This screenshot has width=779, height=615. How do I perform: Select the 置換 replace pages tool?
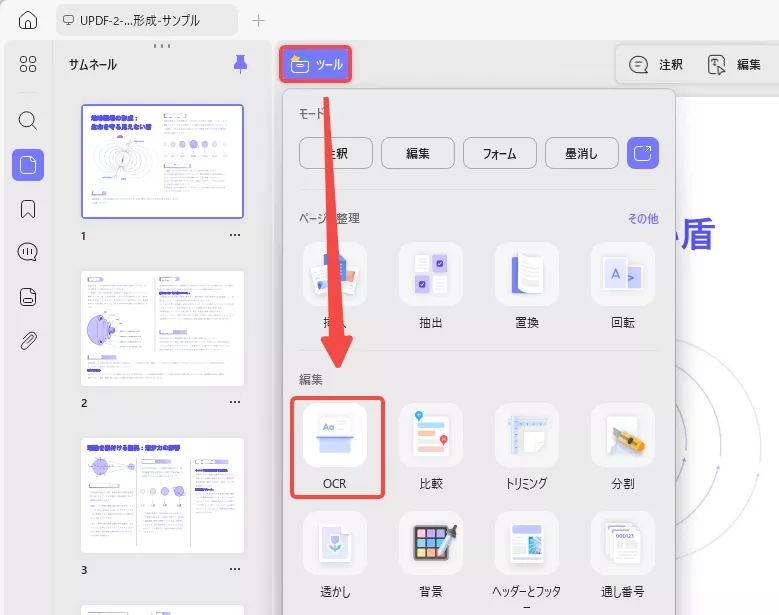(x=527, y=286)
